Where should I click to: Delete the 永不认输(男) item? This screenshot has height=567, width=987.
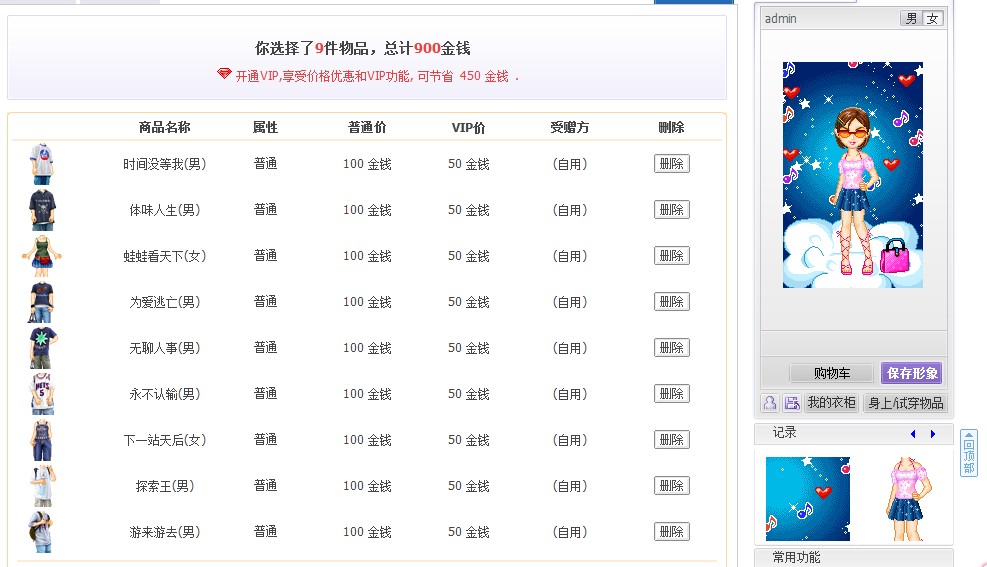click(x=672, y=393)
